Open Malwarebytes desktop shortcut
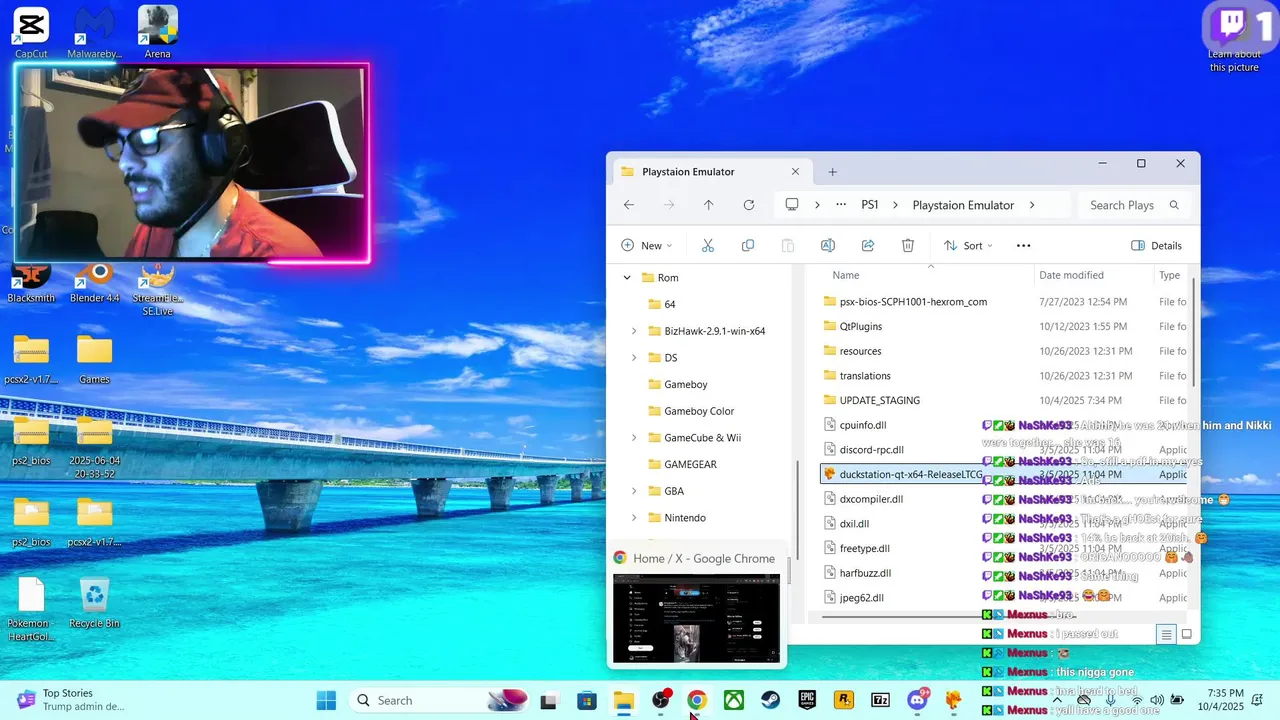Viewport: 1280px width, 720px height. [94, 32]
